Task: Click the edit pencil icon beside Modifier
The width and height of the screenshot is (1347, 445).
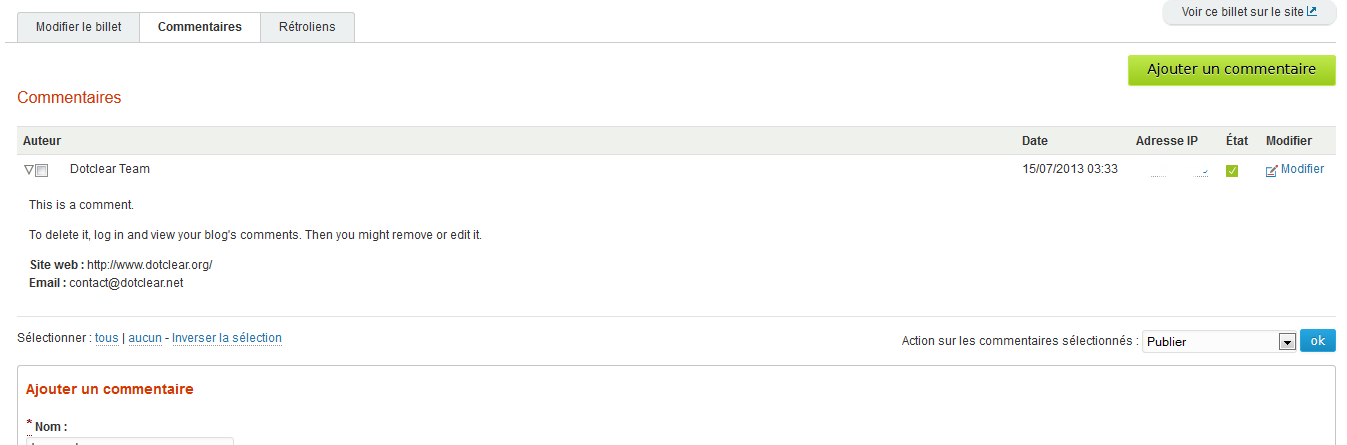Action: click(1271, 171)
